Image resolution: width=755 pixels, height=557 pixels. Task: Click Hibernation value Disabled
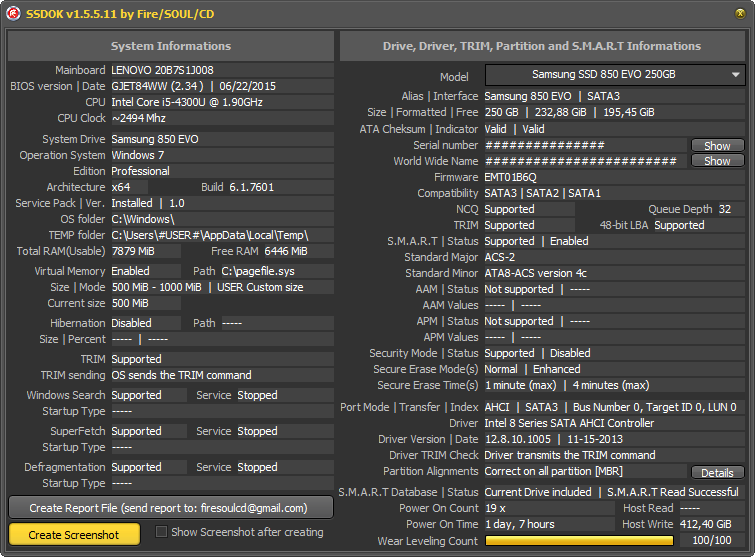pos(131,323)
